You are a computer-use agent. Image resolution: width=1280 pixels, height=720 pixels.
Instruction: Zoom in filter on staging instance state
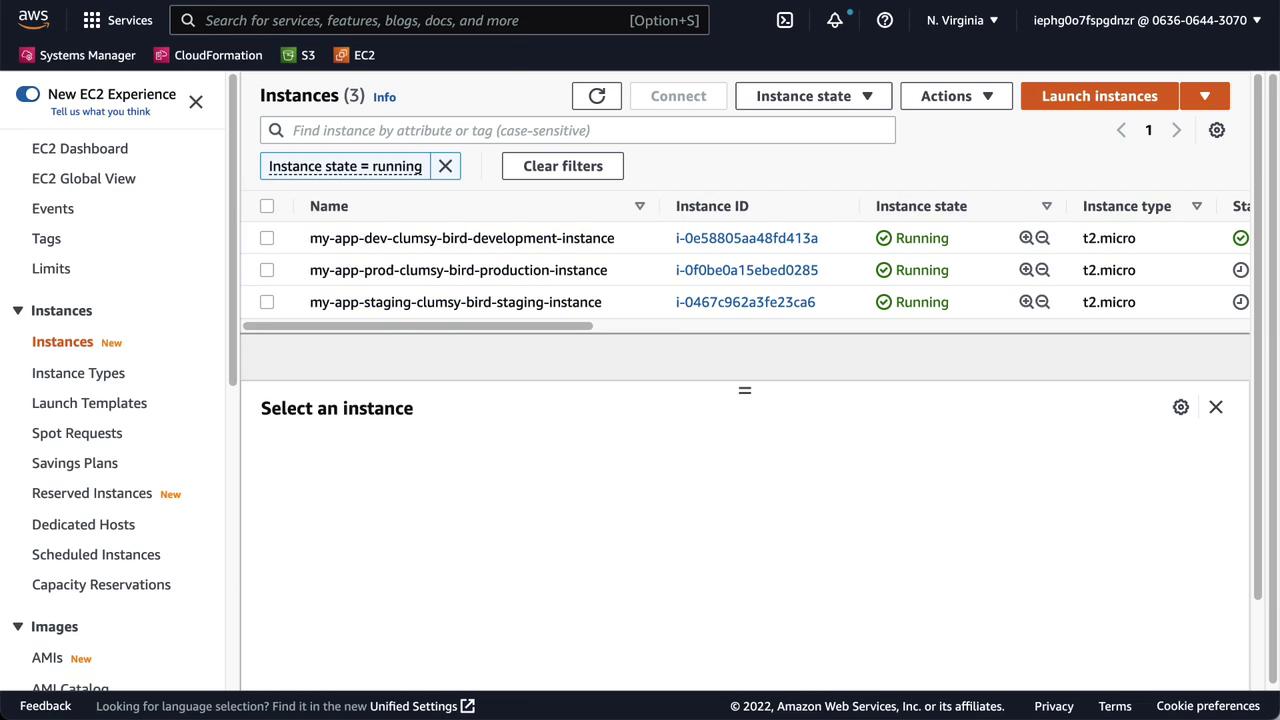(x=1026, y=302)
